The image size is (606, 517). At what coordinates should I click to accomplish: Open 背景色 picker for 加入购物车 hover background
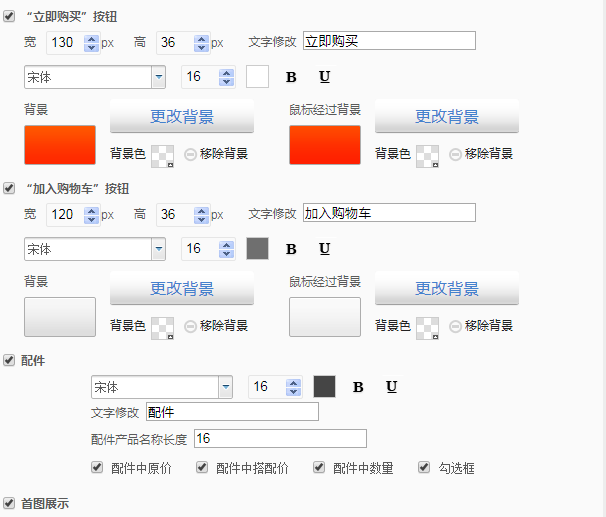pos(427,326)
